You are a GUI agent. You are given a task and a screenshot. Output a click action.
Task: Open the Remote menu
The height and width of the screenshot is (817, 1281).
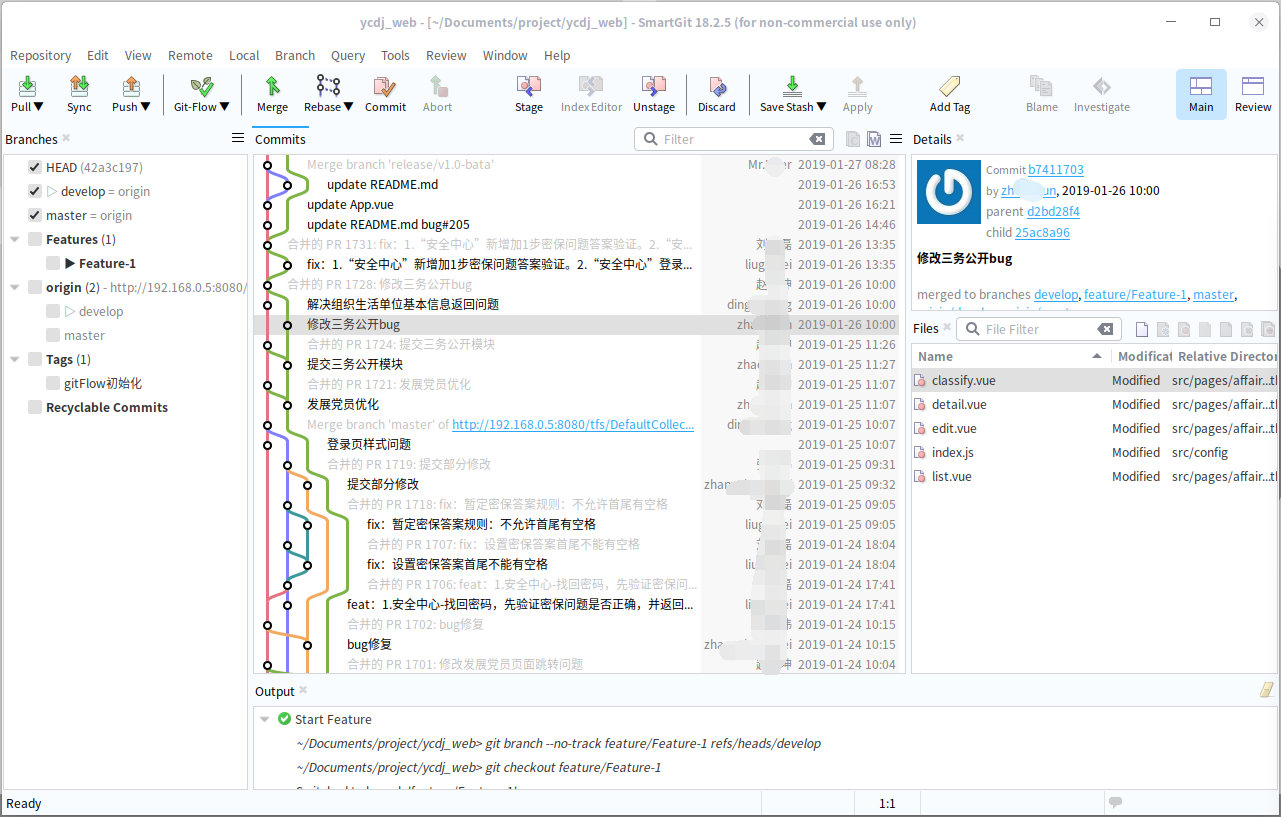190,55
